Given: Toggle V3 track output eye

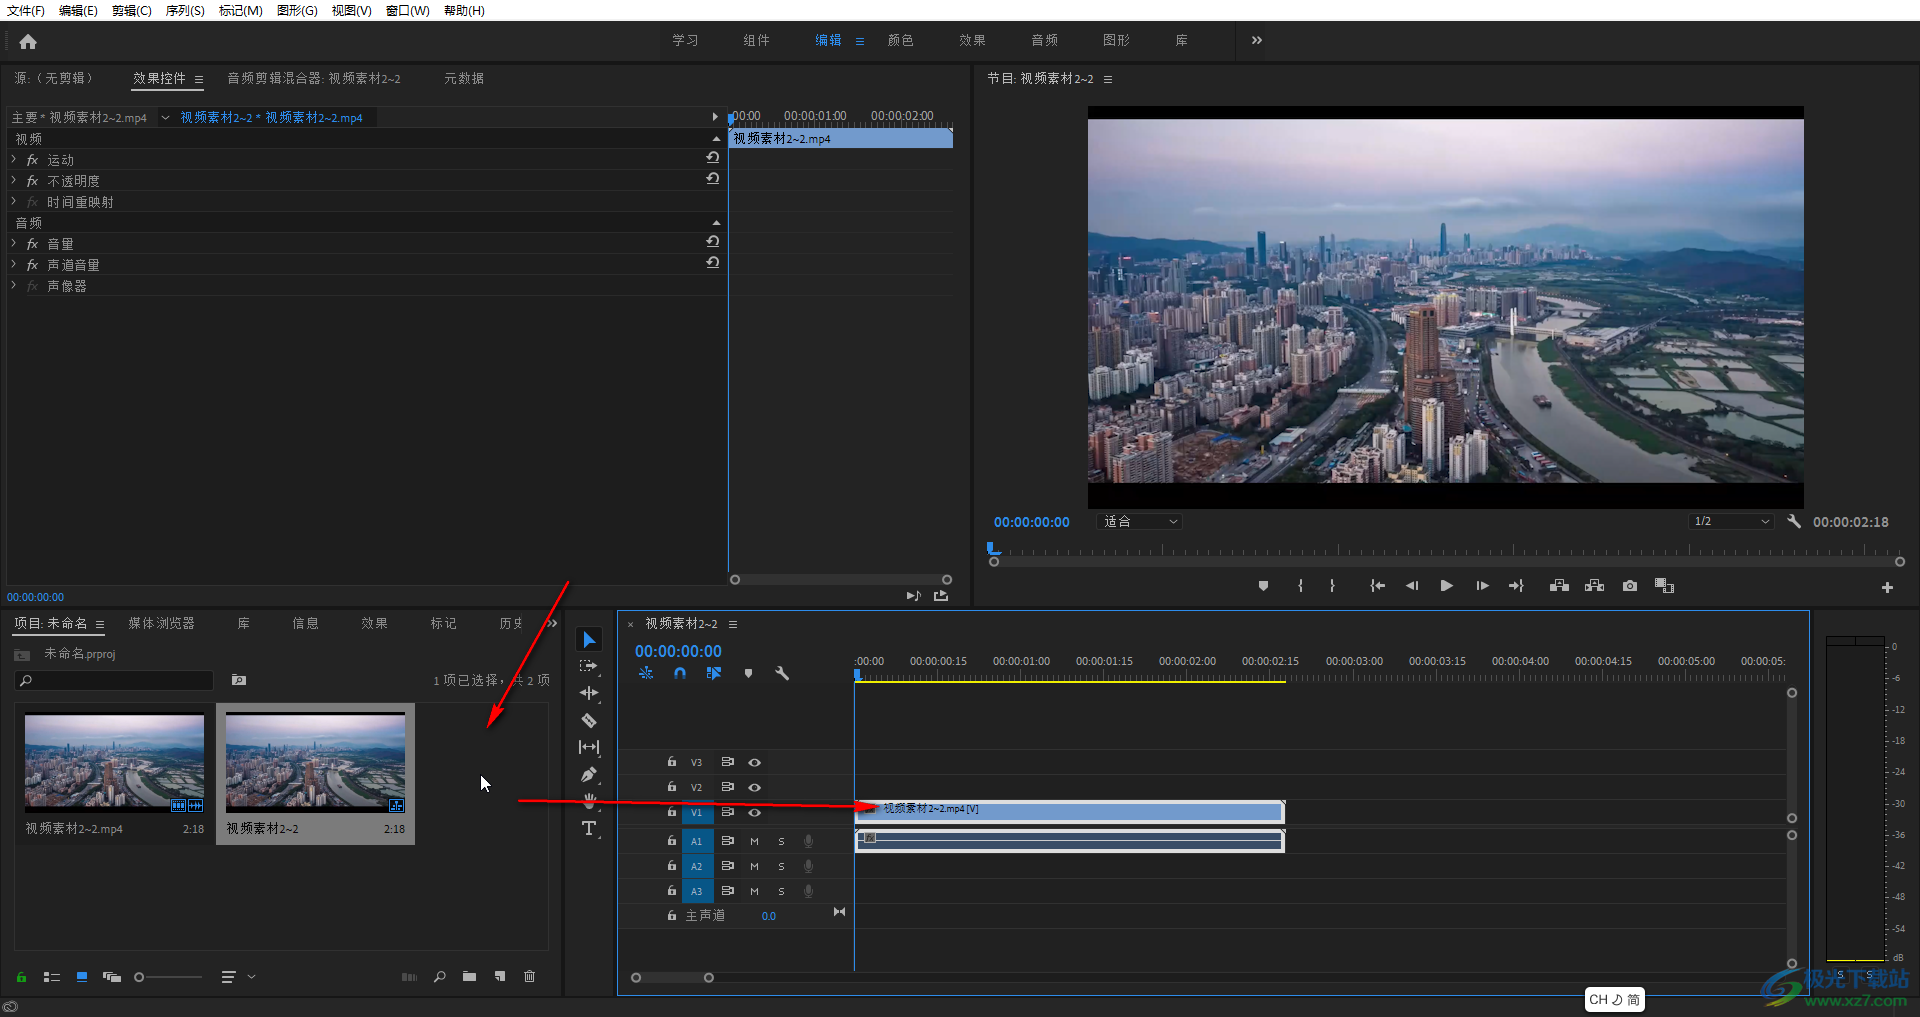Looking at the screenshot, I should [755, 762].
